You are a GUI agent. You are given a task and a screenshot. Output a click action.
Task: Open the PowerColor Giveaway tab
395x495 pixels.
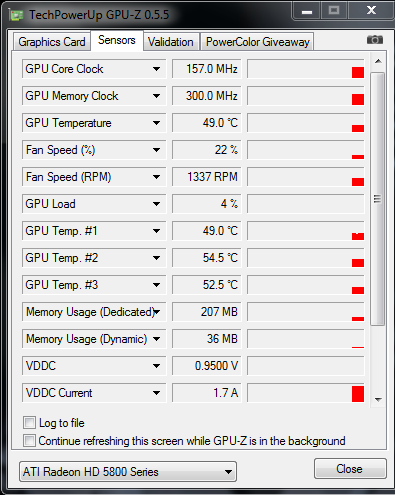click(x=257, y=42)
